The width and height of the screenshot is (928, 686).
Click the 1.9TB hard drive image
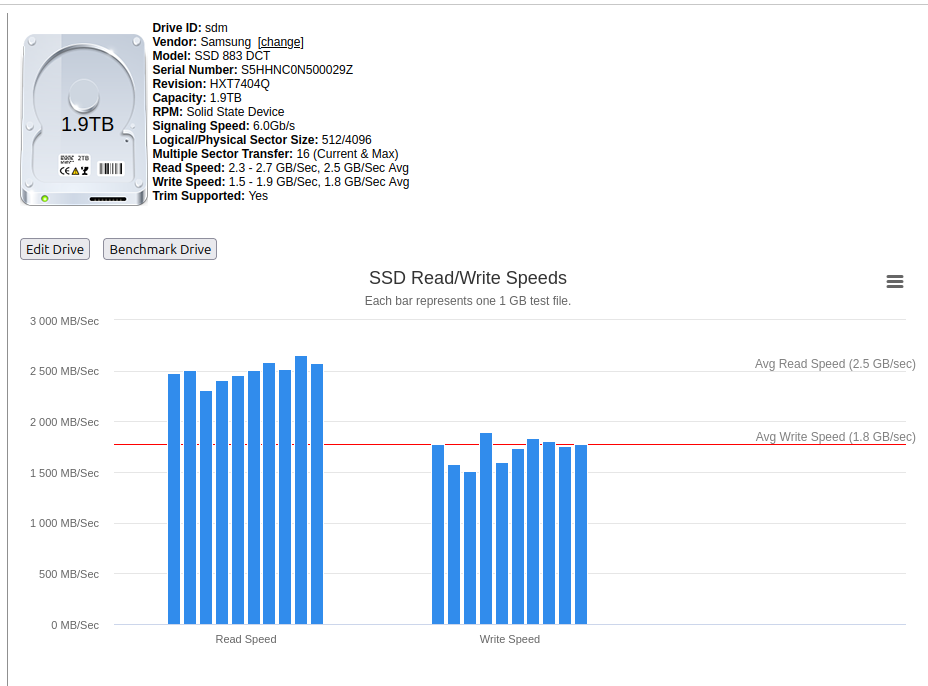[84, 120]
